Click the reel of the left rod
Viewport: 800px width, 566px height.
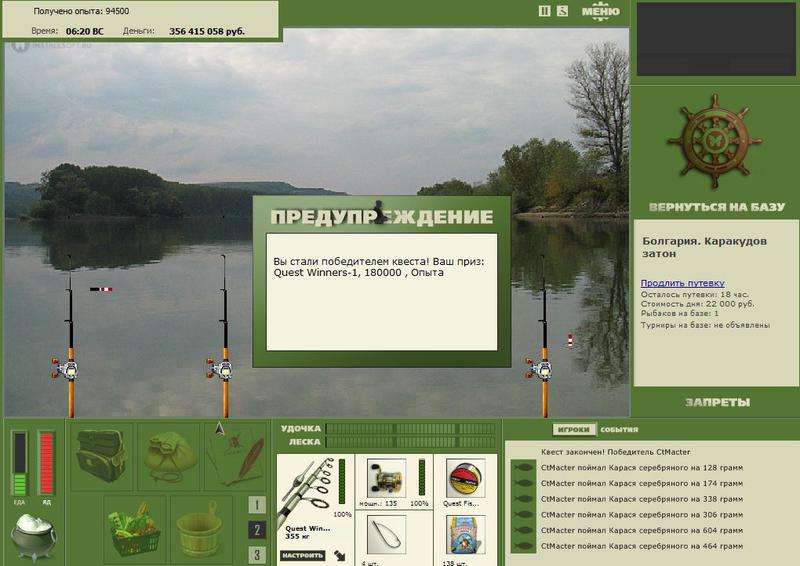point(67,368)
